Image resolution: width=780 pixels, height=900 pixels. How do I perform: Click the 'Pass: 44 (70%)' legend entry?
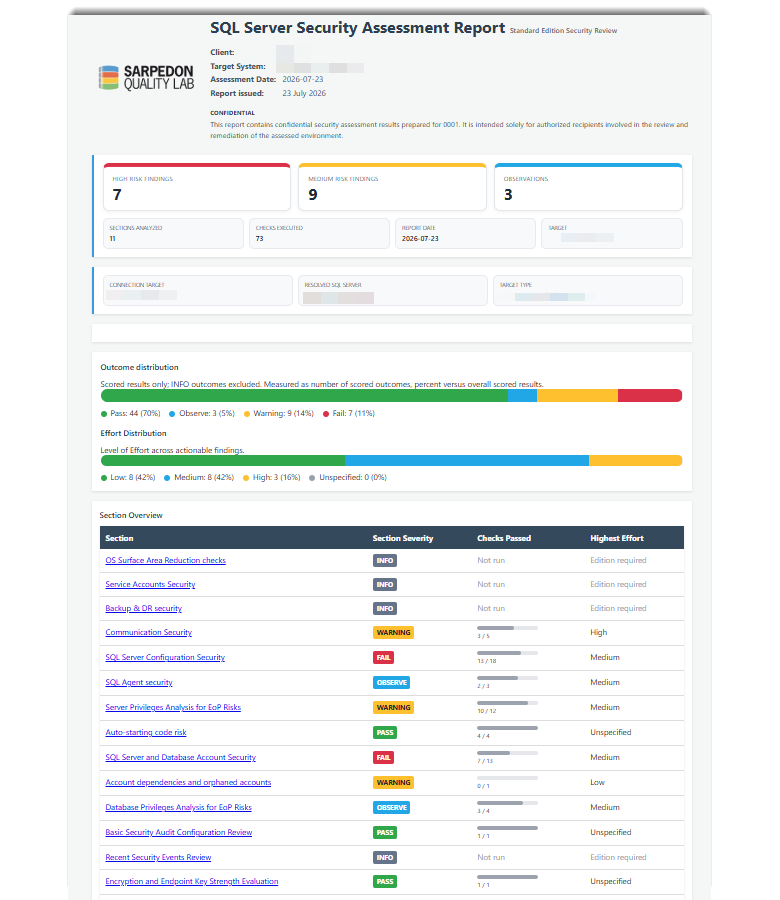[131, 413]
